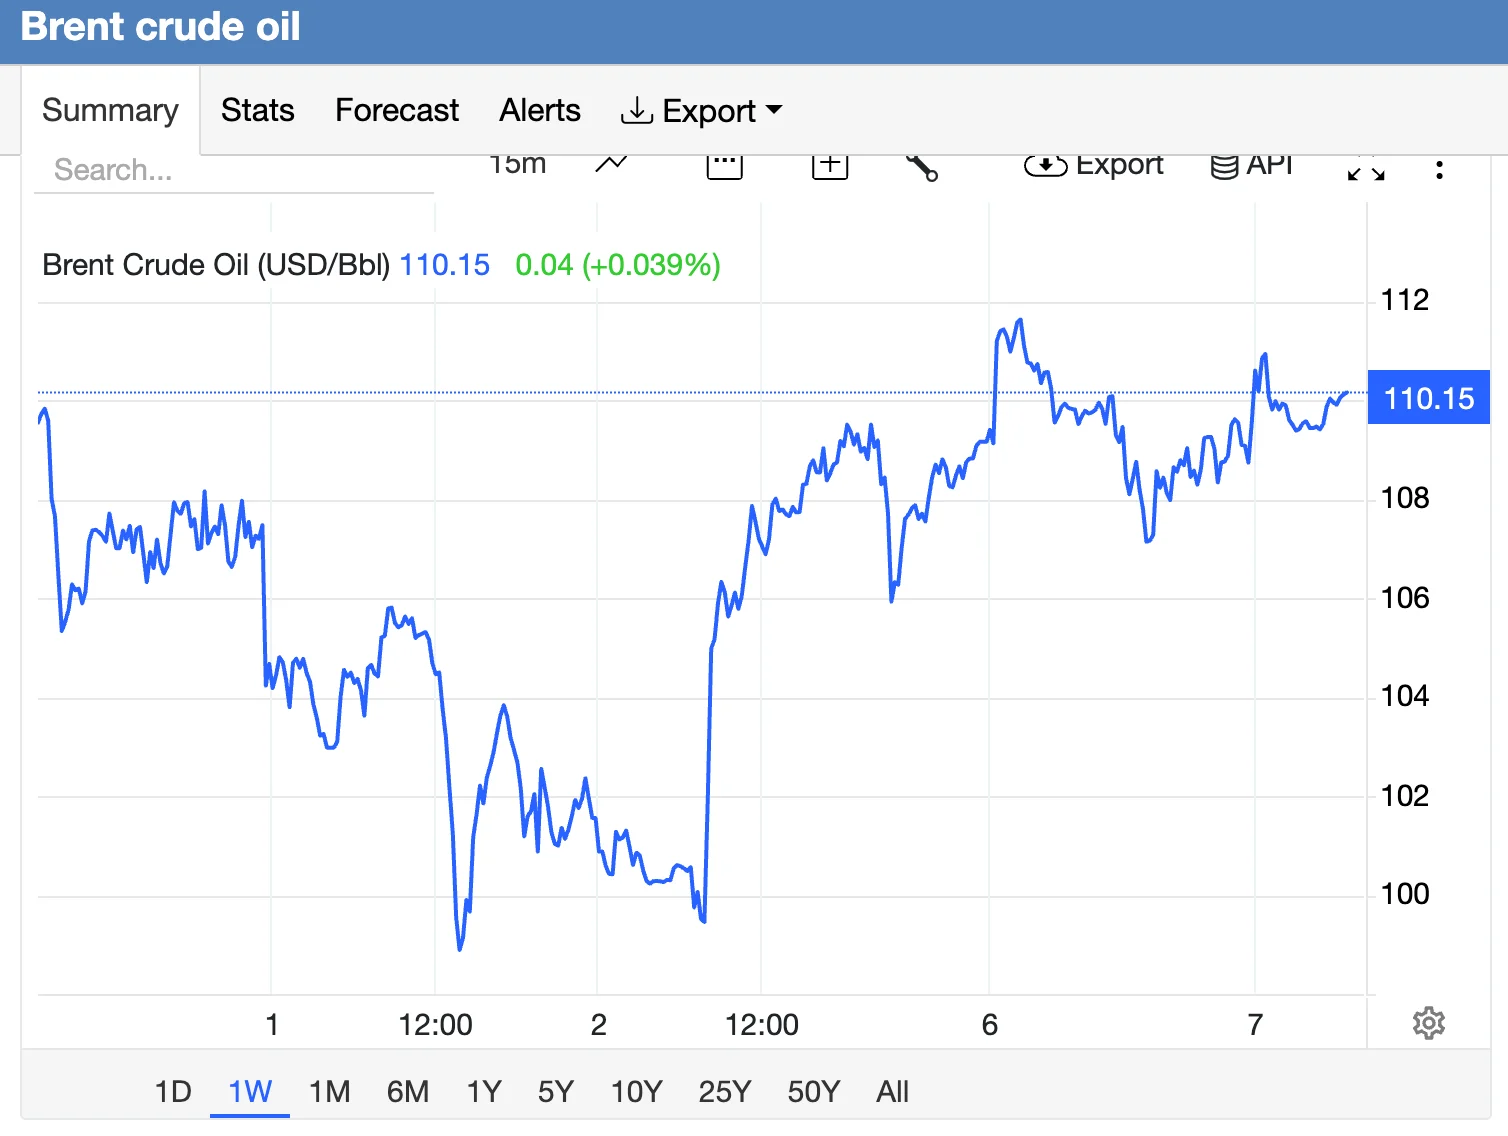Open chart settings gear icon
Screen dimensions: 1508x1136
[1428, 1023]
